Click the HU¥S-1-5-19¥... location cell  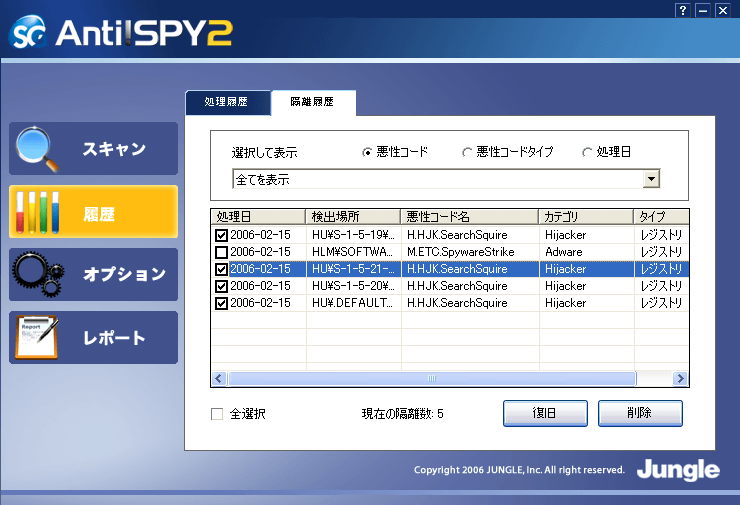(x=353, y=235)
